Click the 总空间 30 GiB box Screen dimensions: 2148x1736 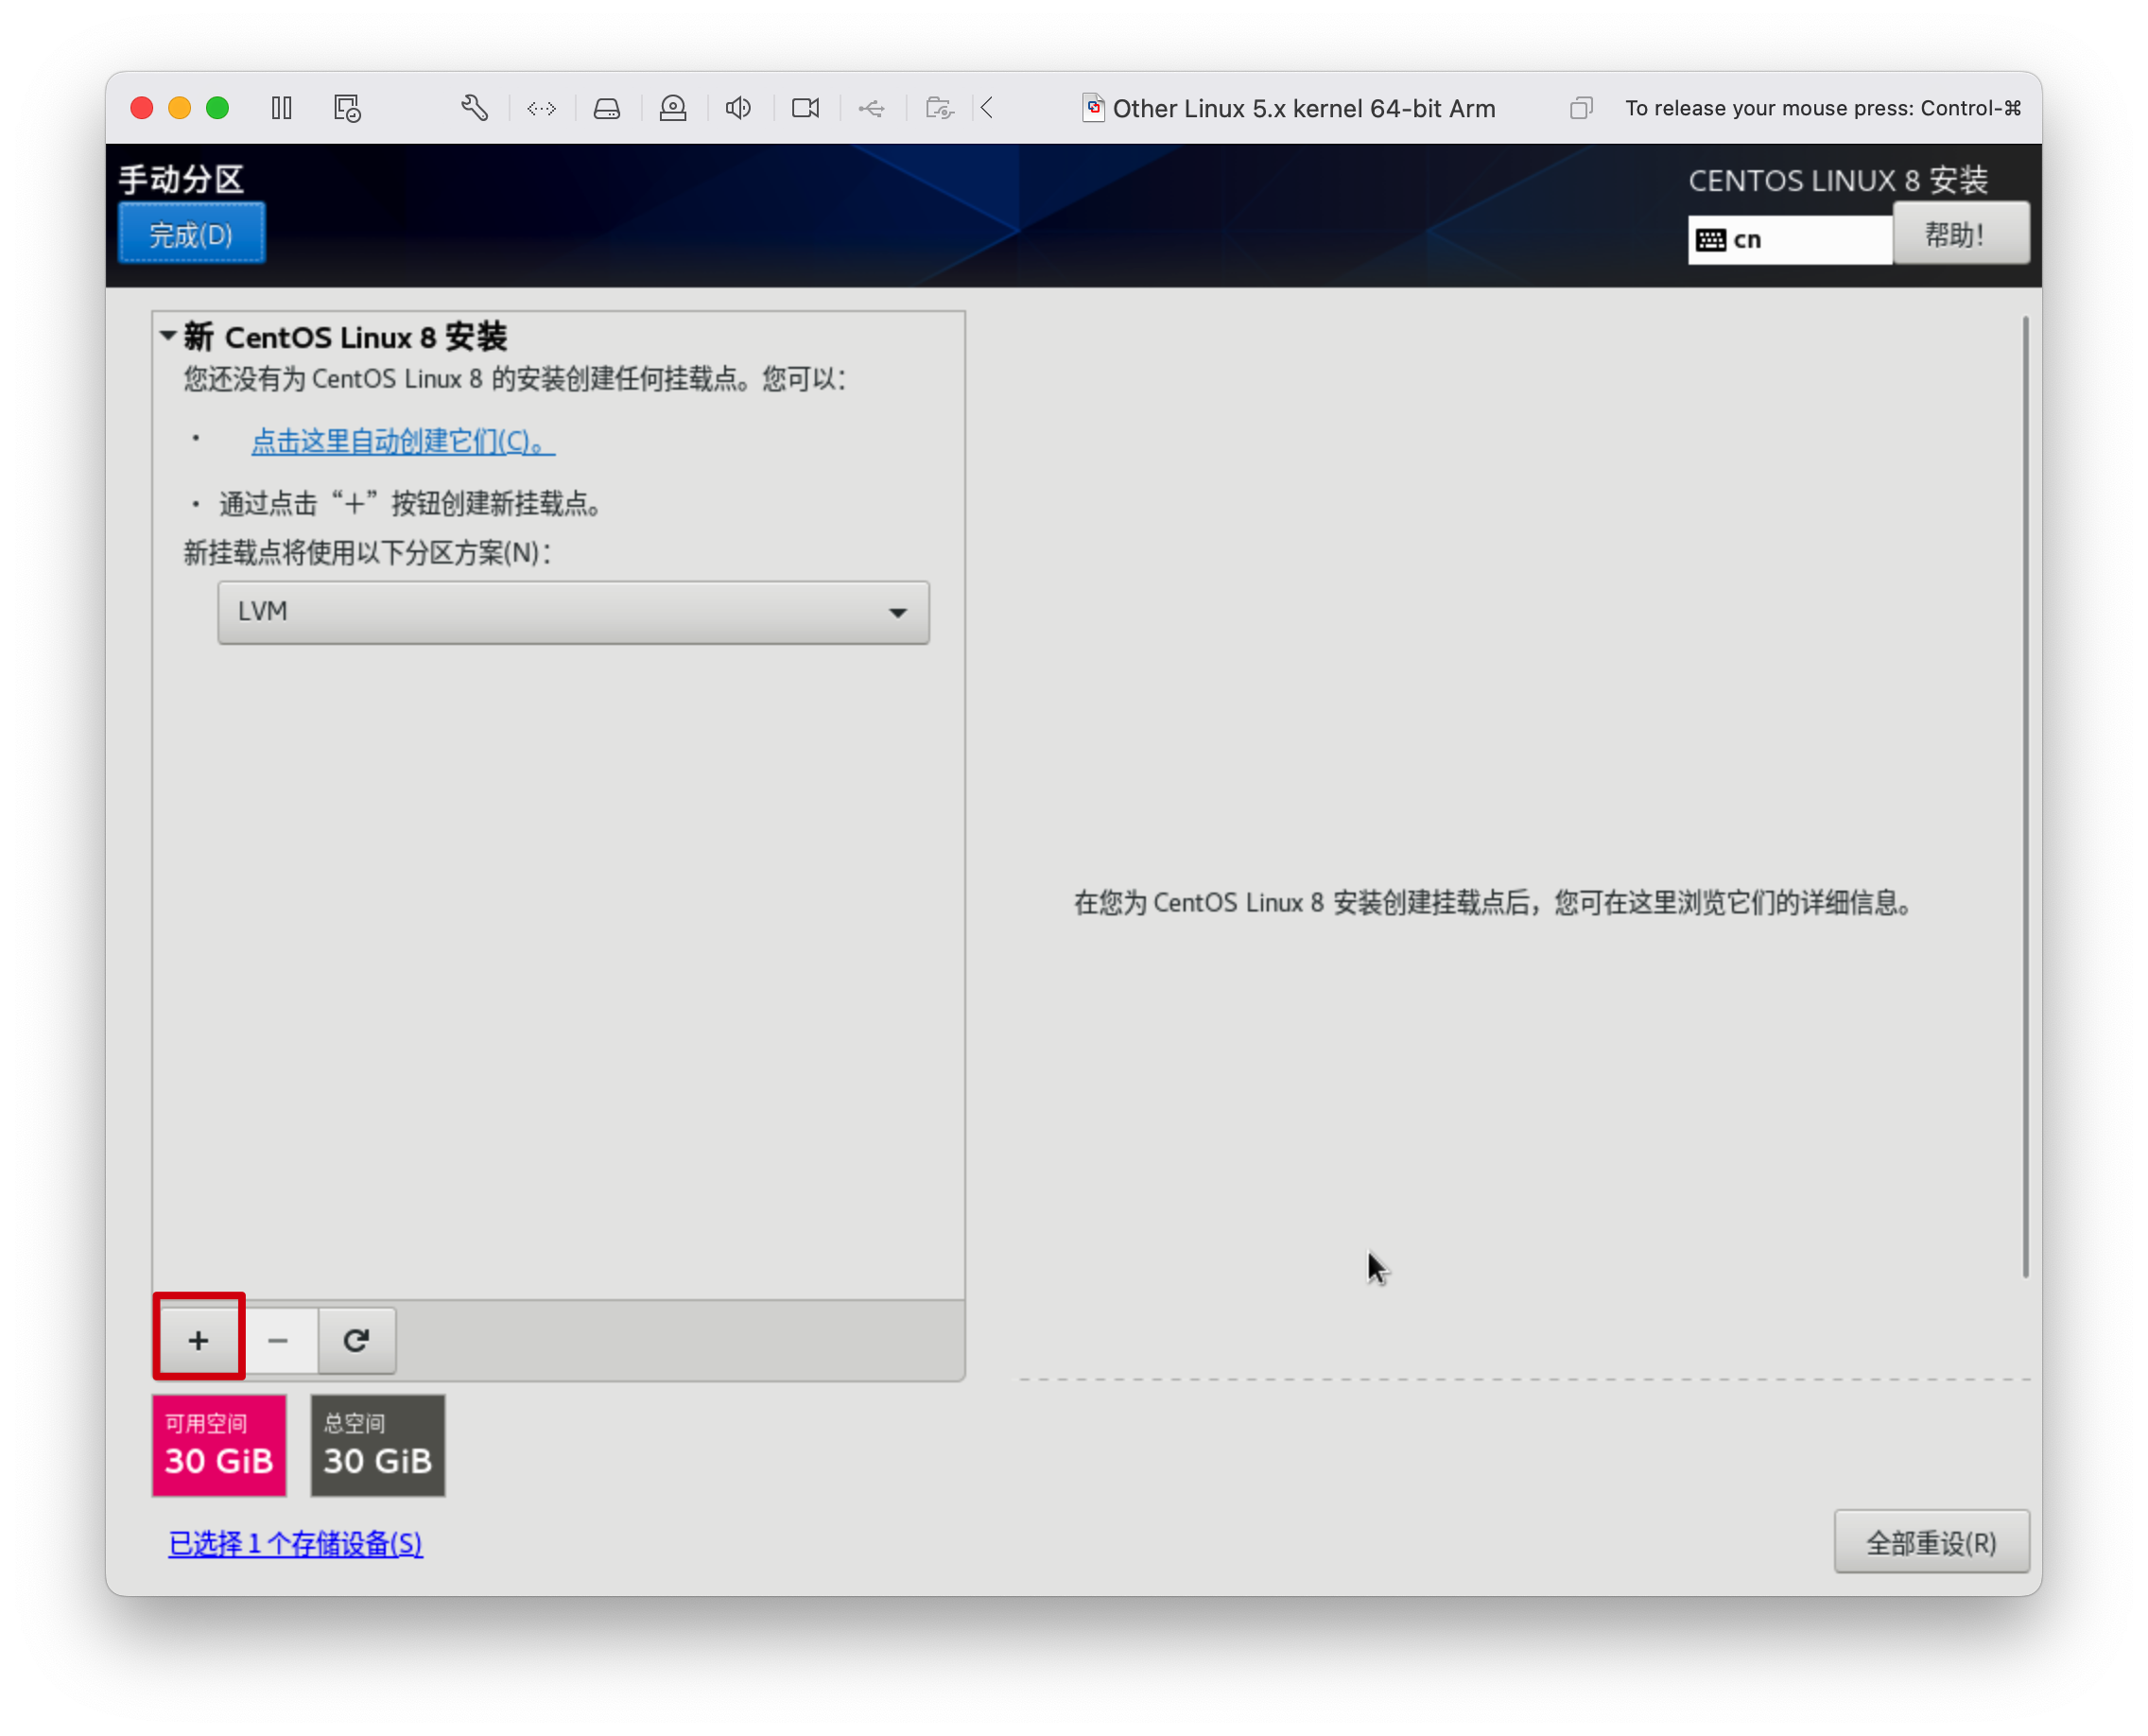(x=378, y=1445)
